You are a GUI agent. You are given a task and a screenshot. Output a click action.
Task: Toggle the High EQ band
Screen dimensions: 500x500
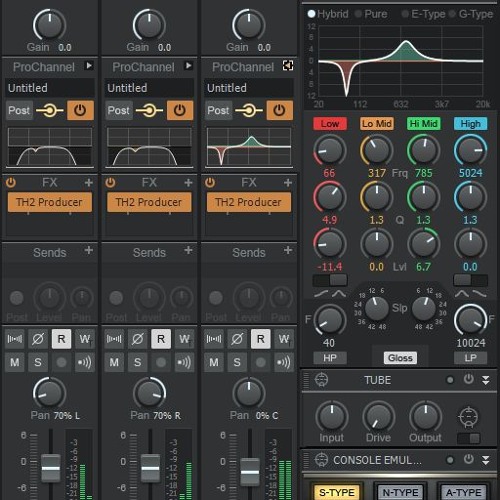tap(470, 124)
